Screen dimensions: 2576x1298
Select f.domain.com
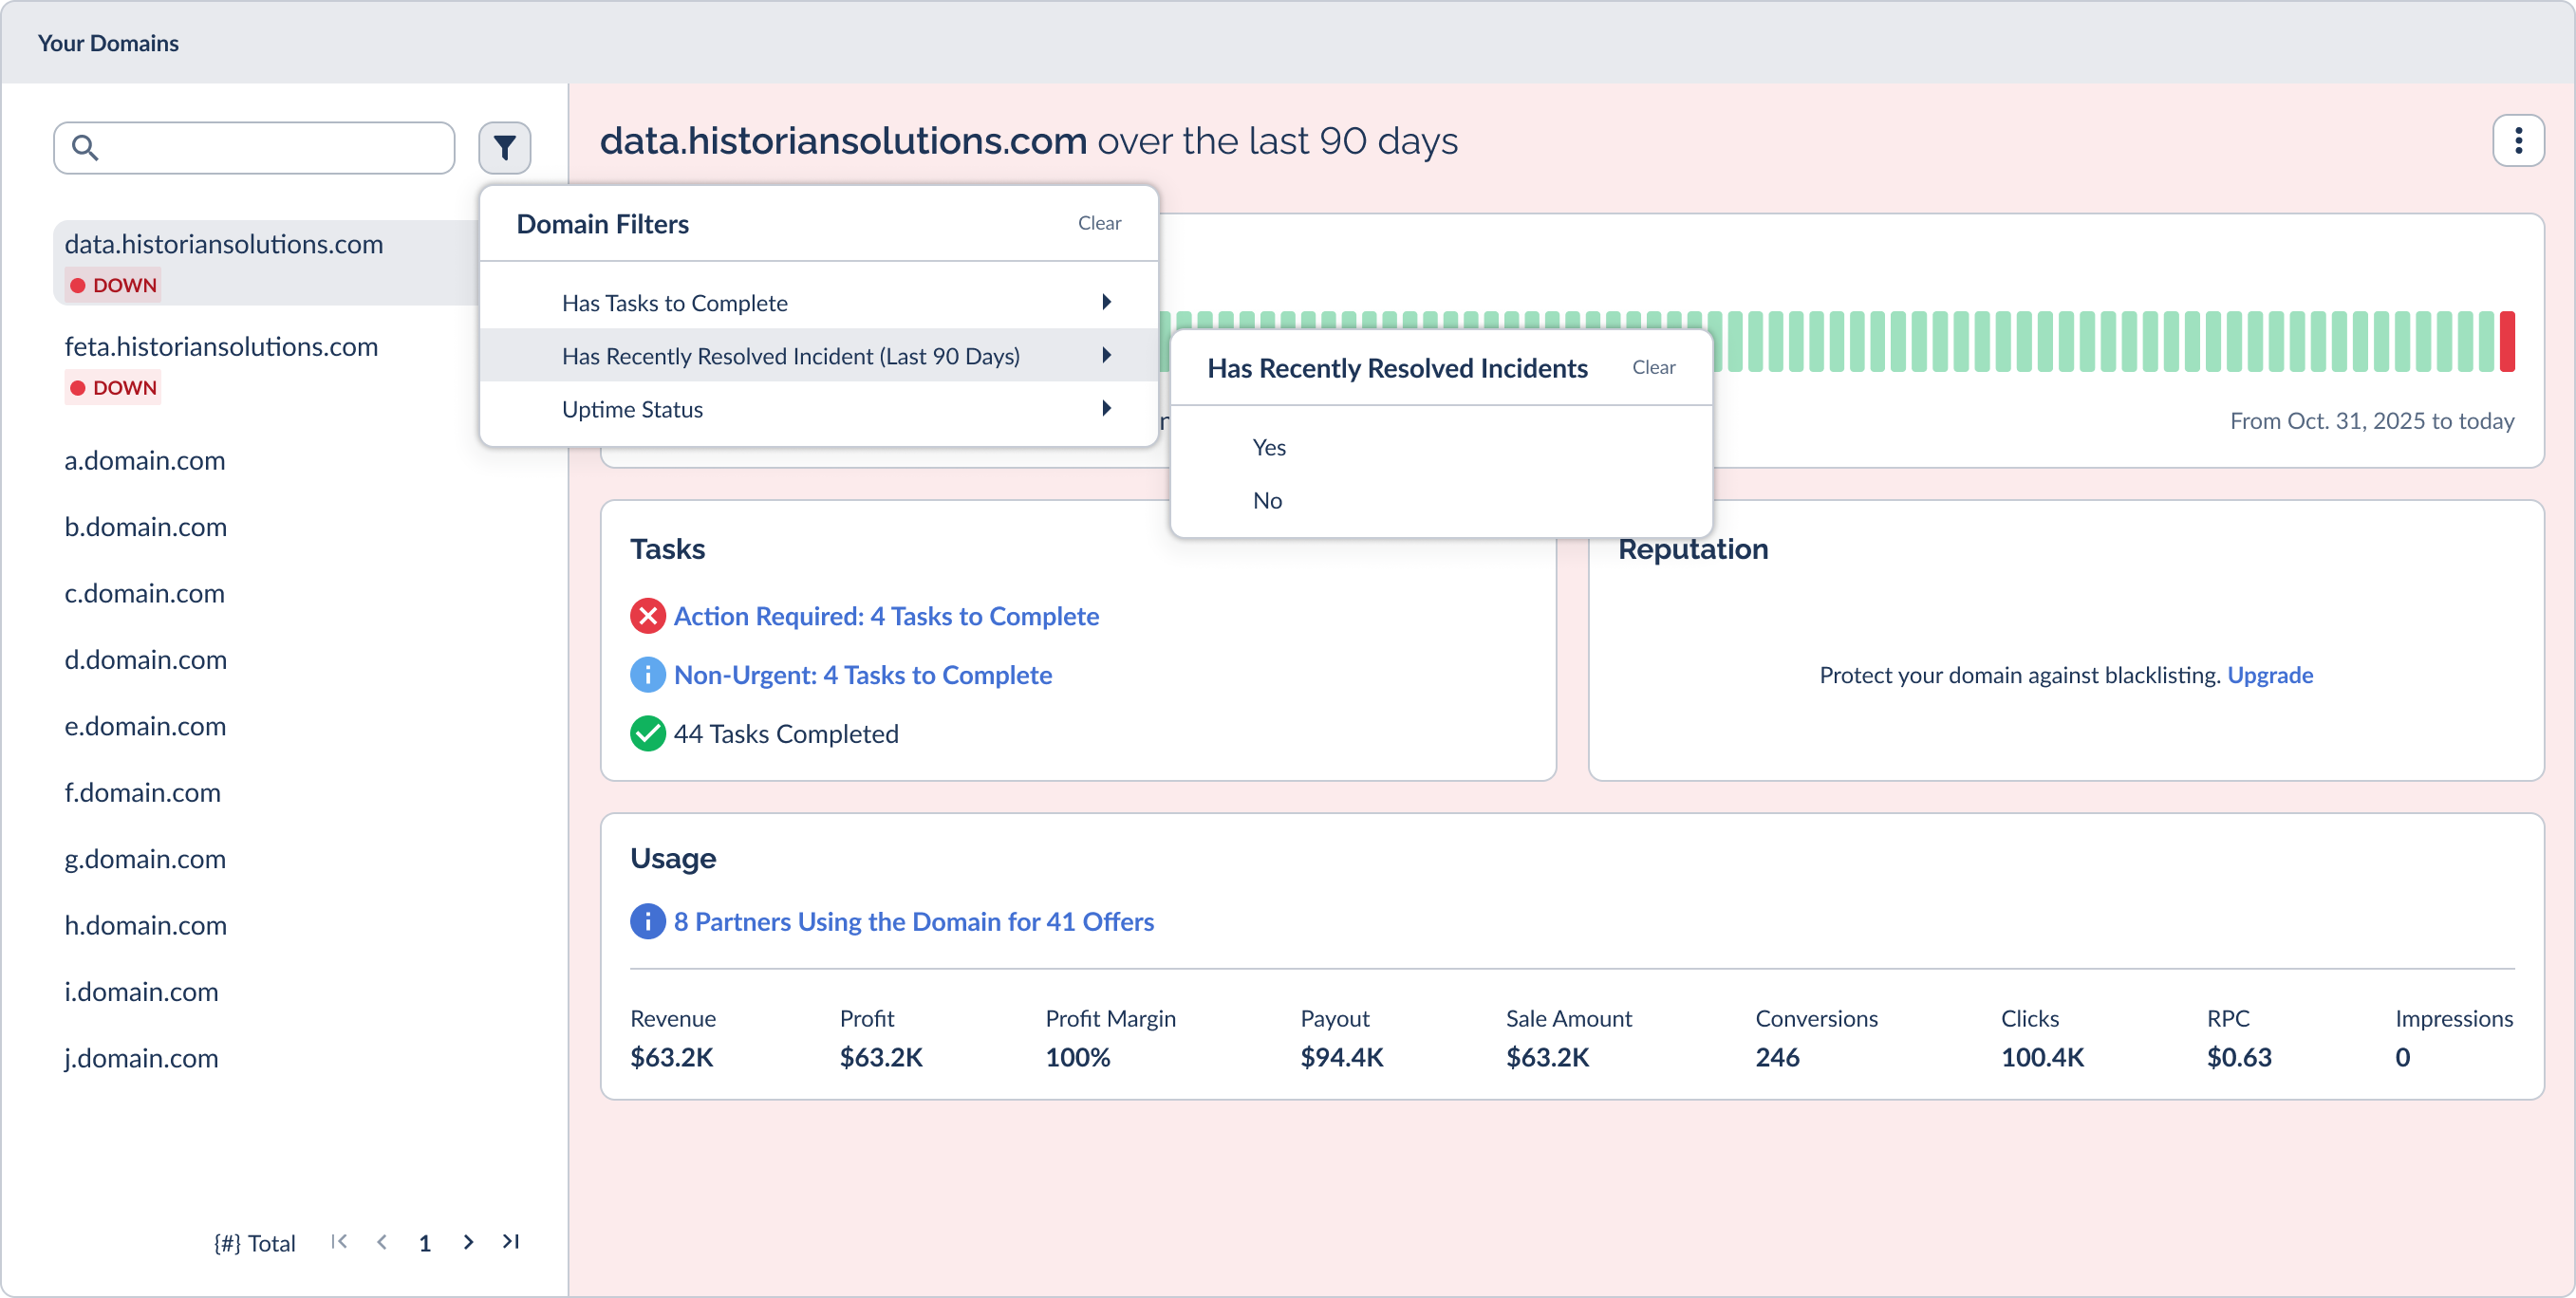coord(143,792)
